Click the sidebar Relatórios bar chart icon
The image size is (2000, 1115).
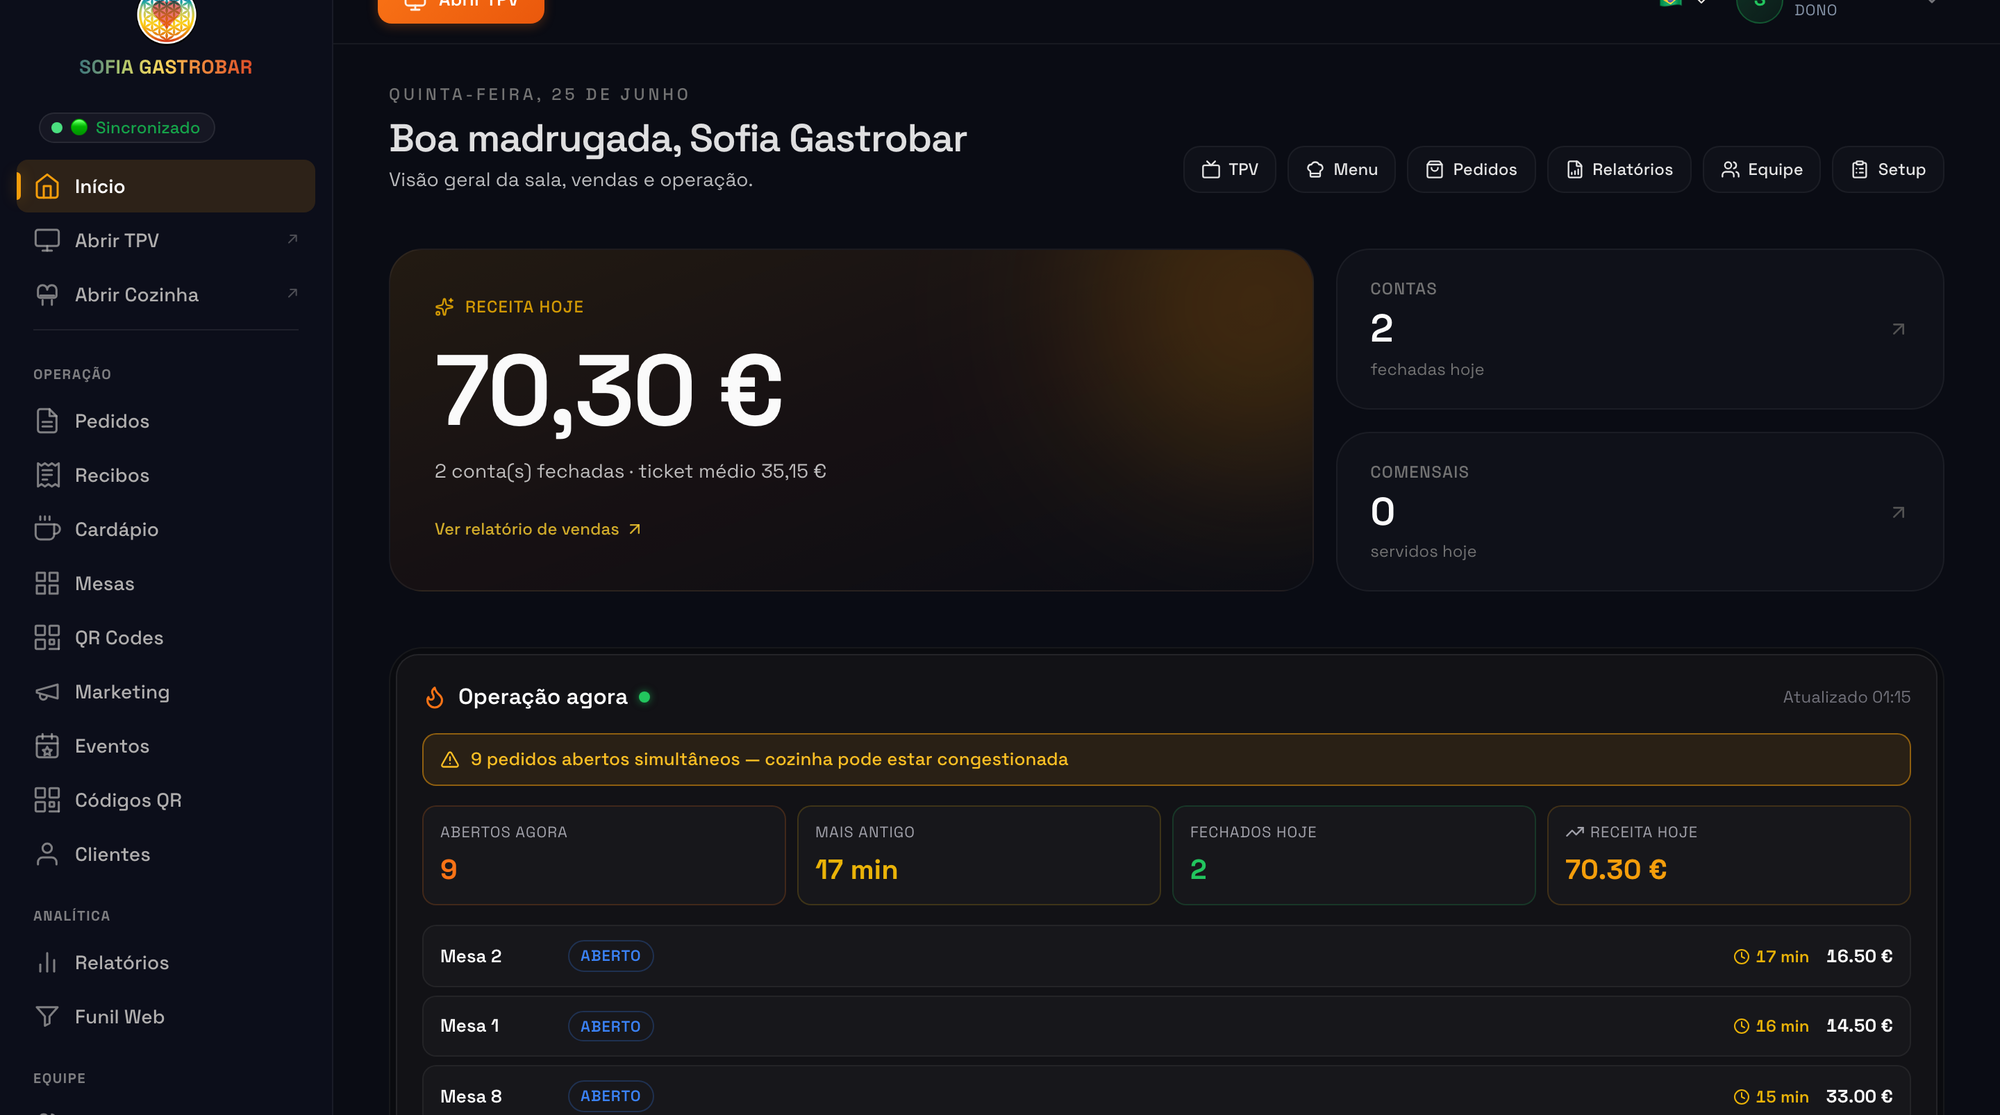click(47, 962)
